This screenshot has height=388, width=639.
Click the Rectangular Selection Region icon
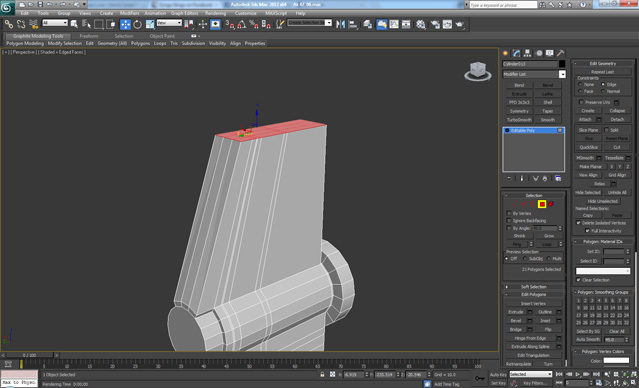(99, 24)
